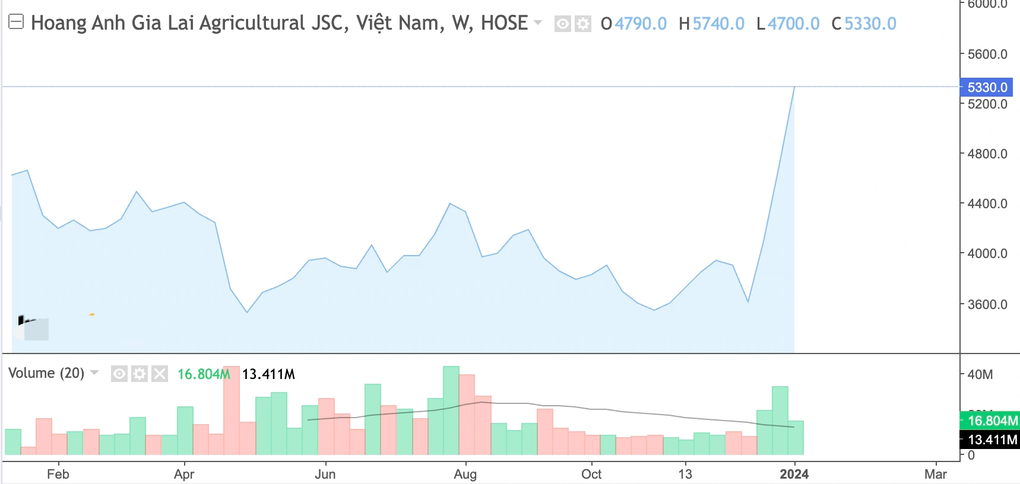
Task: Click the Volume (20) indicator label
Action: (46, 373)
